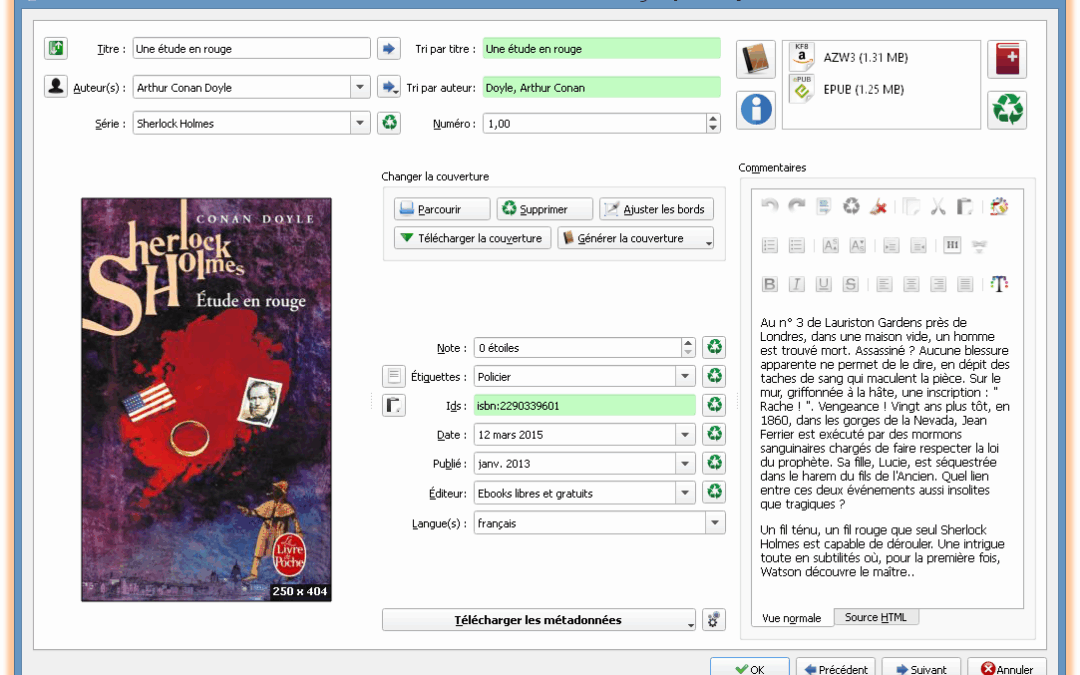Decrease indent in comments editor
The height and width of the screenshot is (675, 1080).
918,245
